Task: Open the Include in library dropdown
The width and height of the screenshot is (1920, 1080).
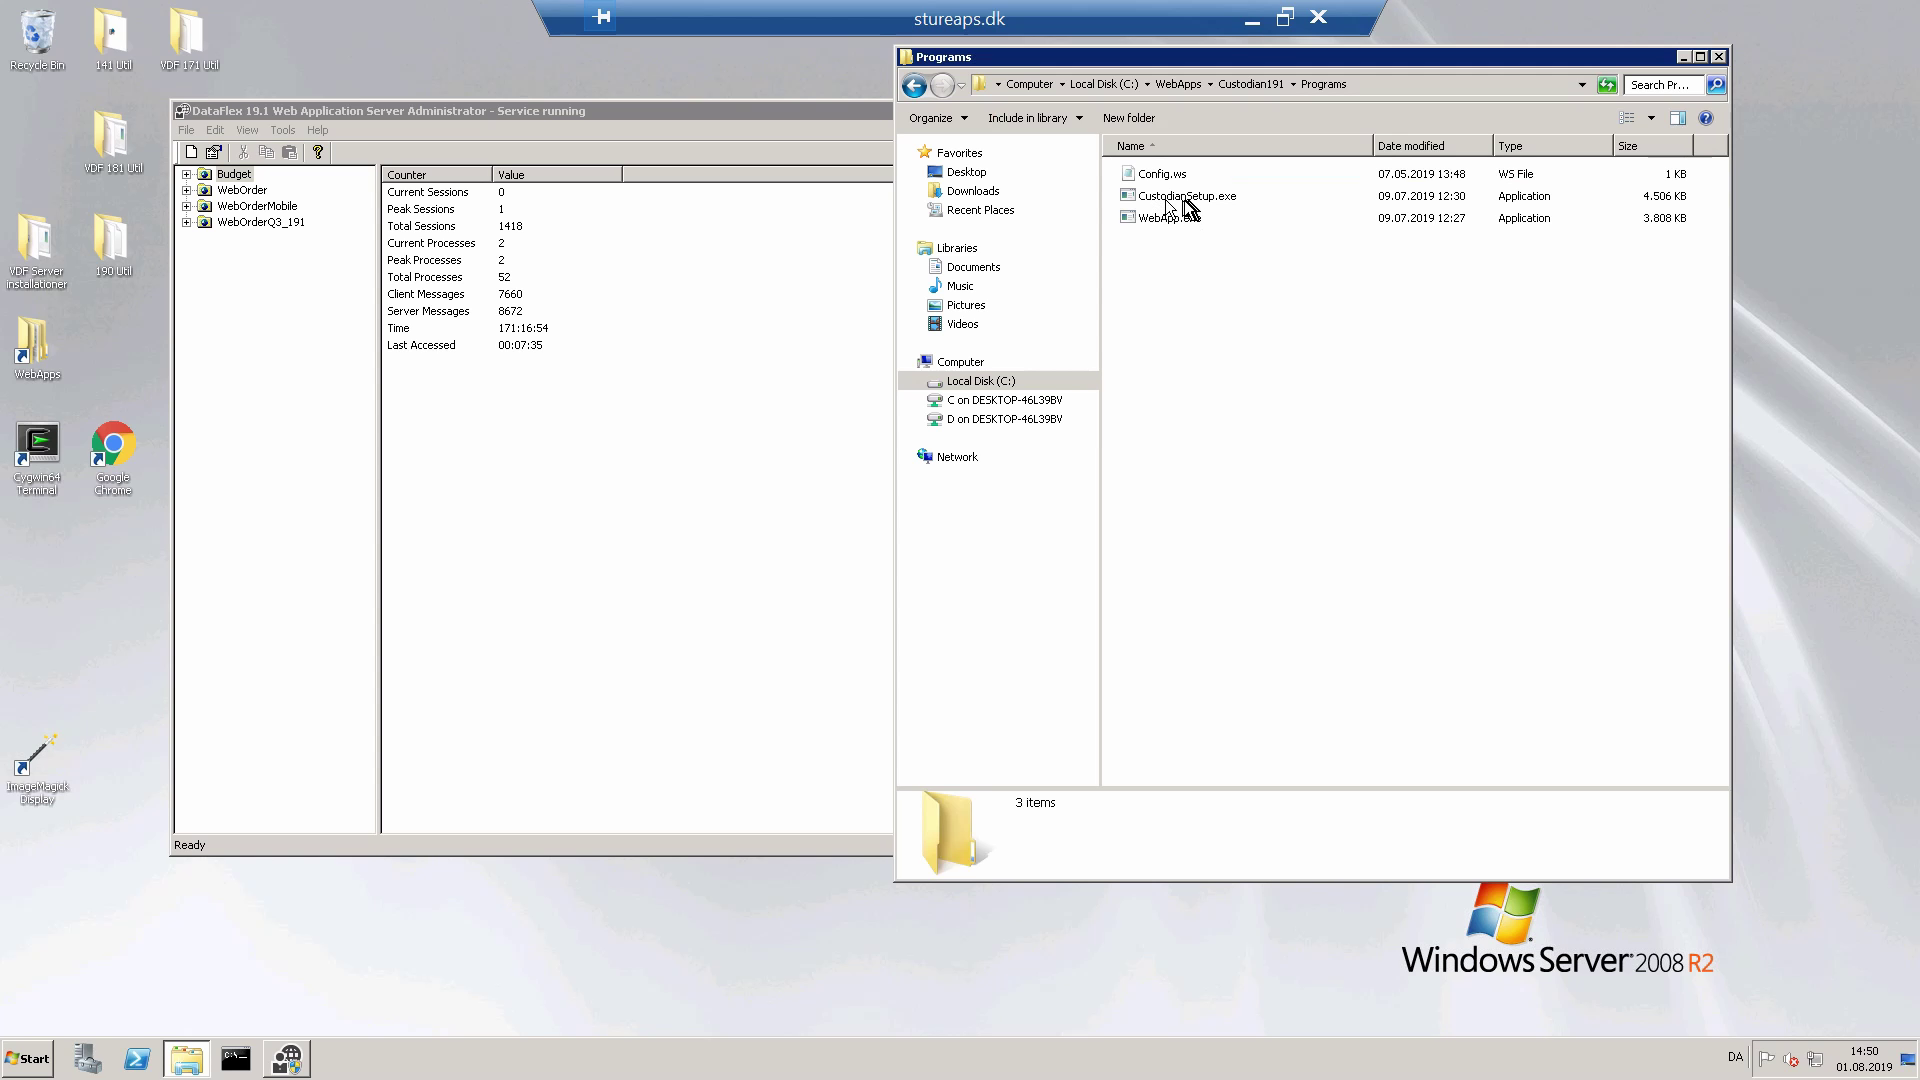Action: point(1034,118)
